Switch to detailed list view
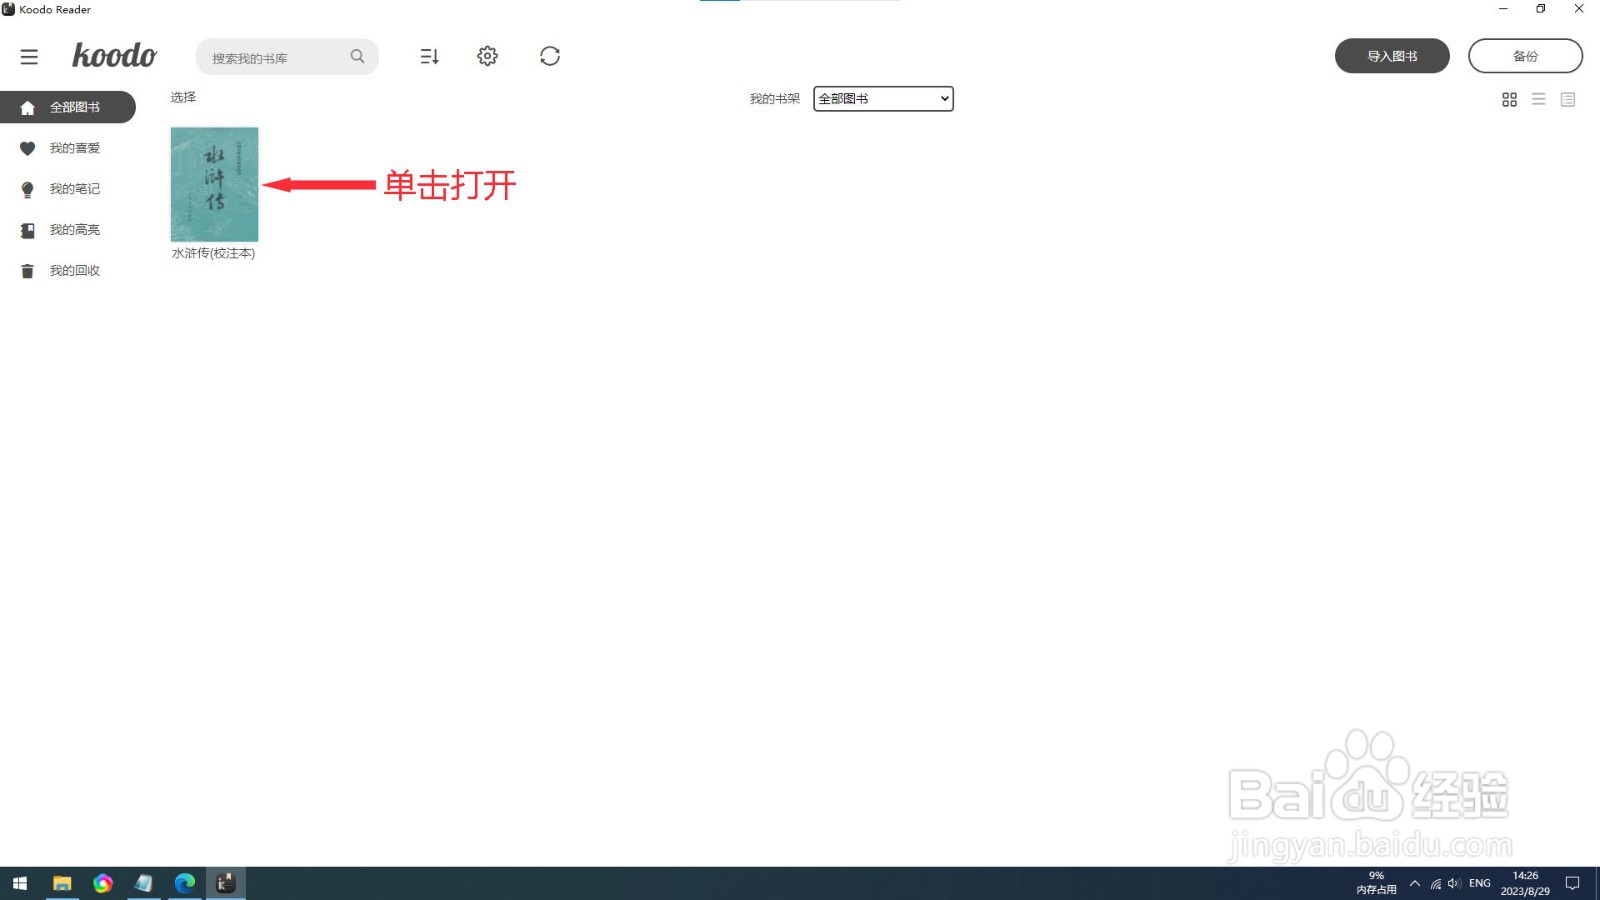Image resolution: width=1600 pixels, height=900 pixels. point(1568,99)
